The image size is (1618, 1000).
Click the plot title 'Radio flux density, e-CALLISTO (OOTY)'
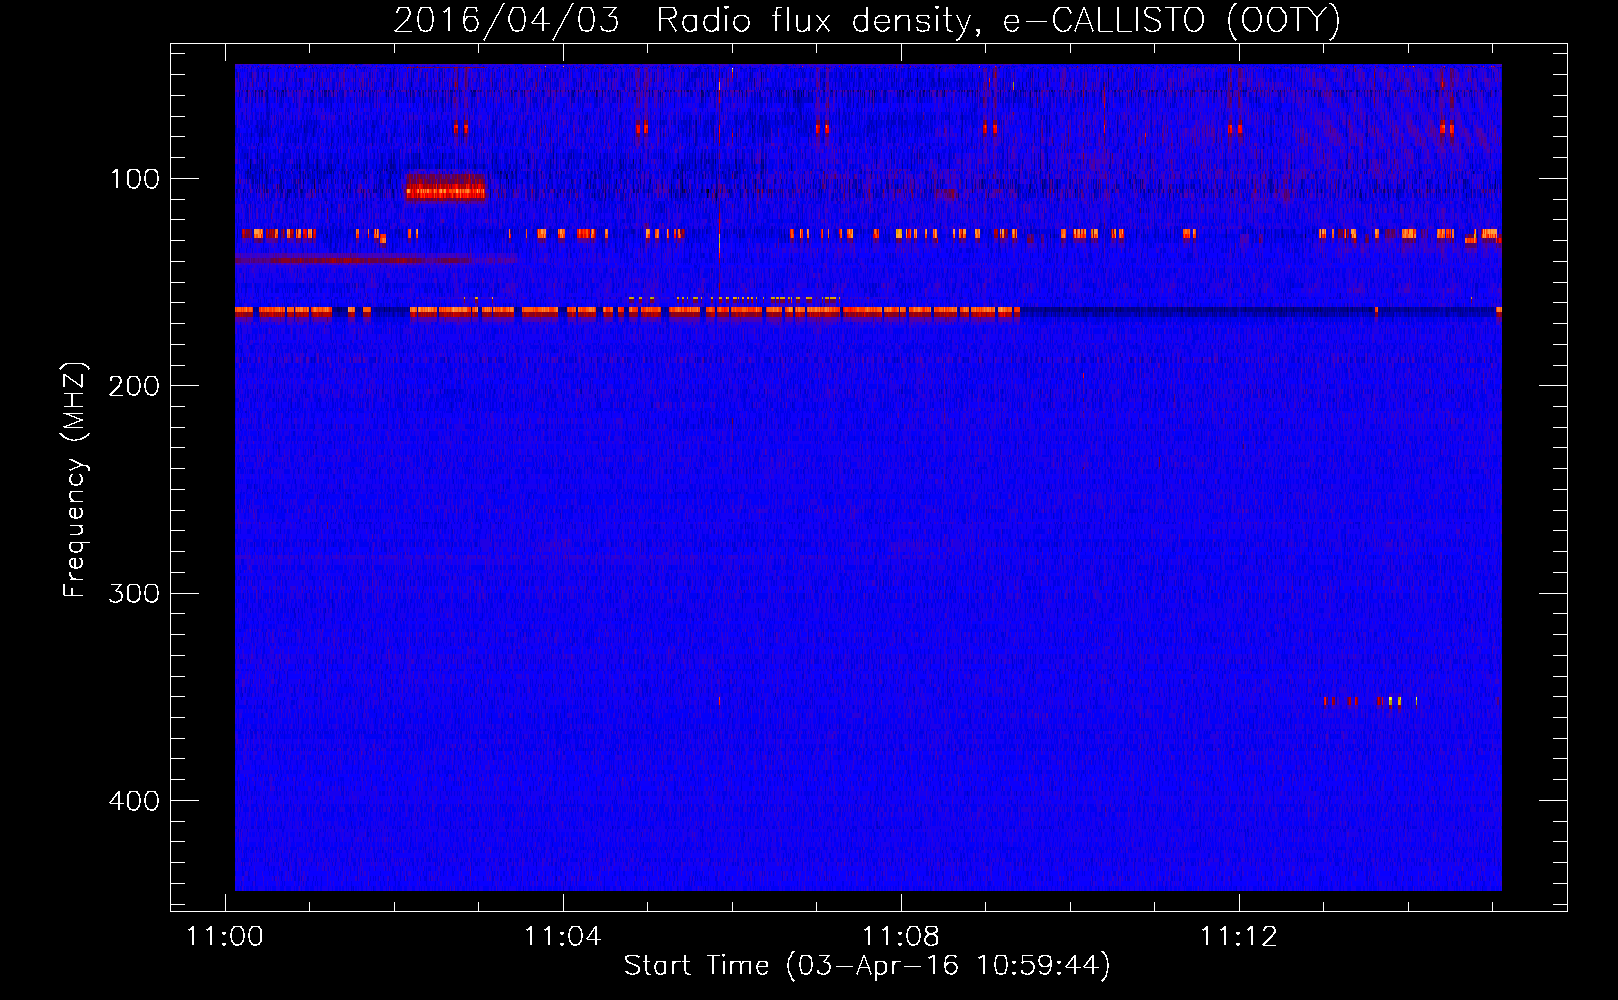coord(998,20)
